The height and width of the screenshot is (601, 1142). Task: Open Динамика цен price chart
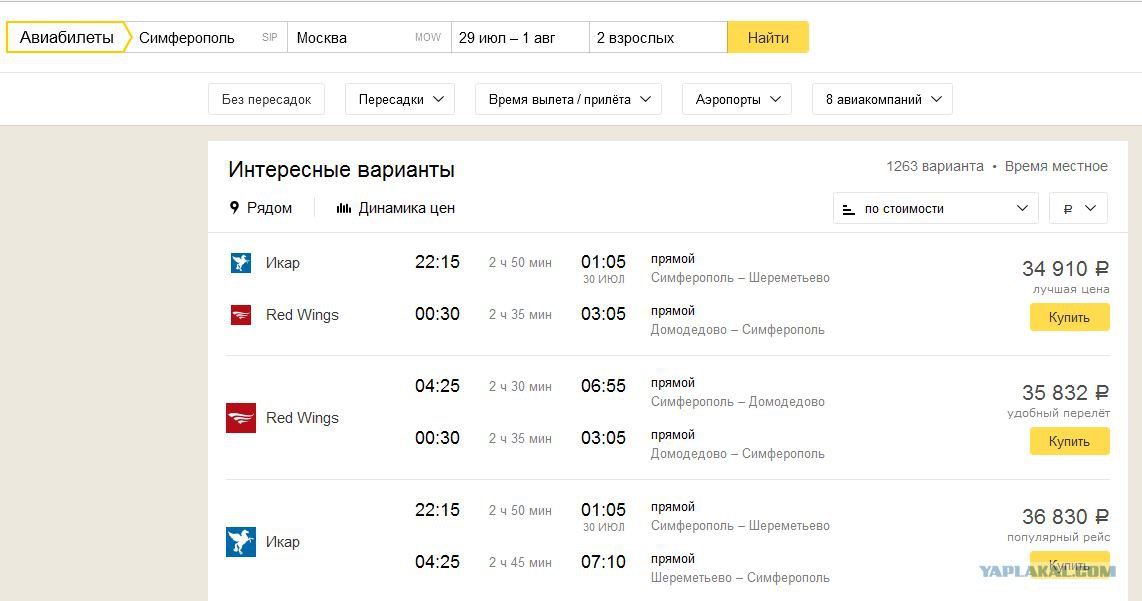tap(395, 208)
